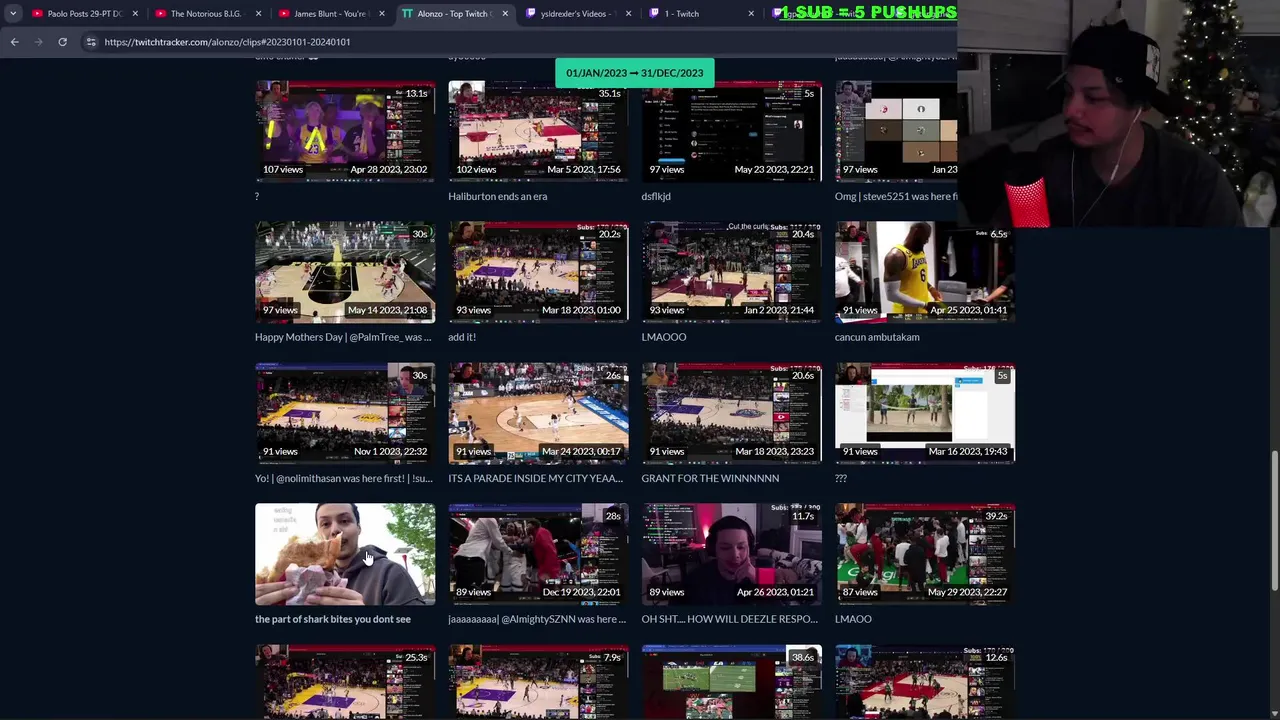Close the 1 - Twitch tab
1280x720 pixels.
751,14
